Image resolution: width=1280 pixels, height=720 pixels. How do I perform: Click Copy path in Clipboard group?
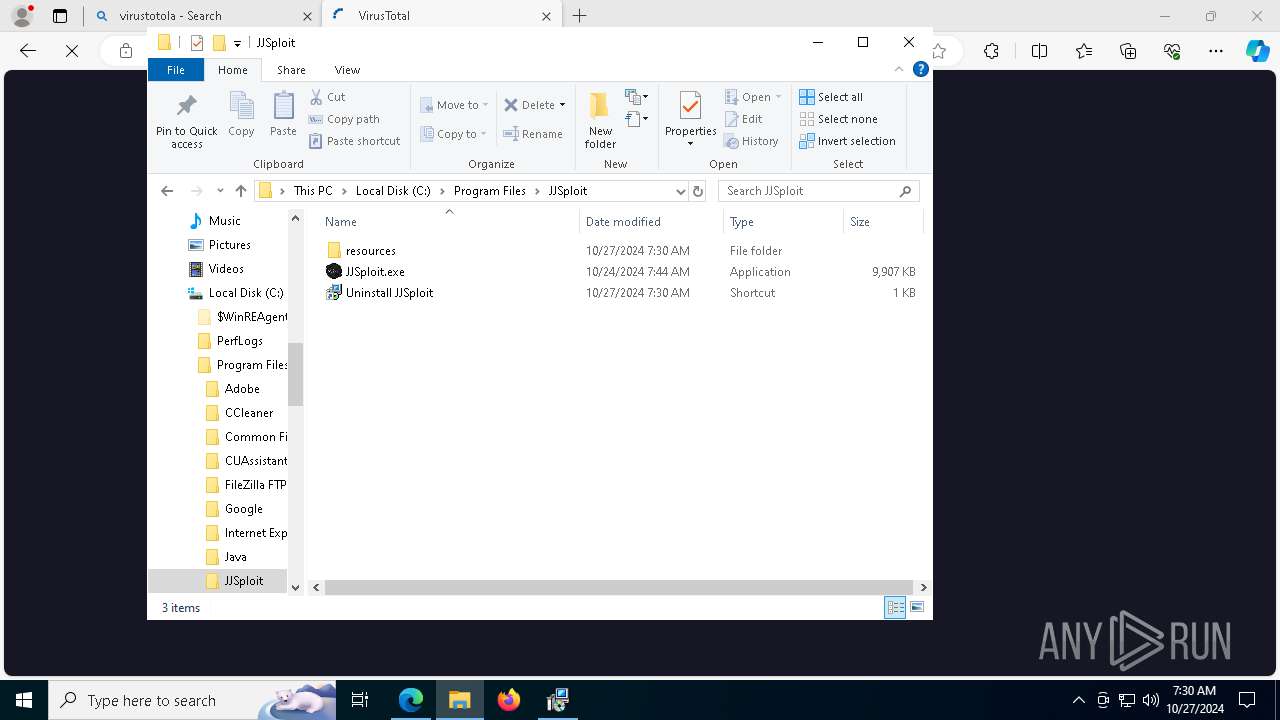pos(344,119)
